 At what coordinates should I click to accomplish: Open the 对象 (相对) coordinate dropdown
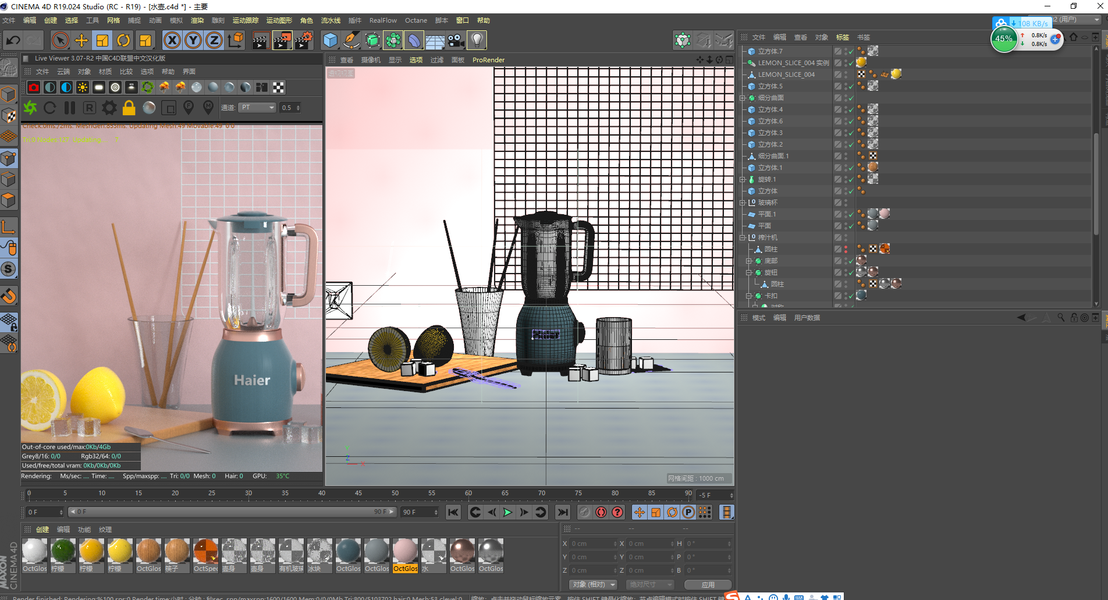click(593, 584)
